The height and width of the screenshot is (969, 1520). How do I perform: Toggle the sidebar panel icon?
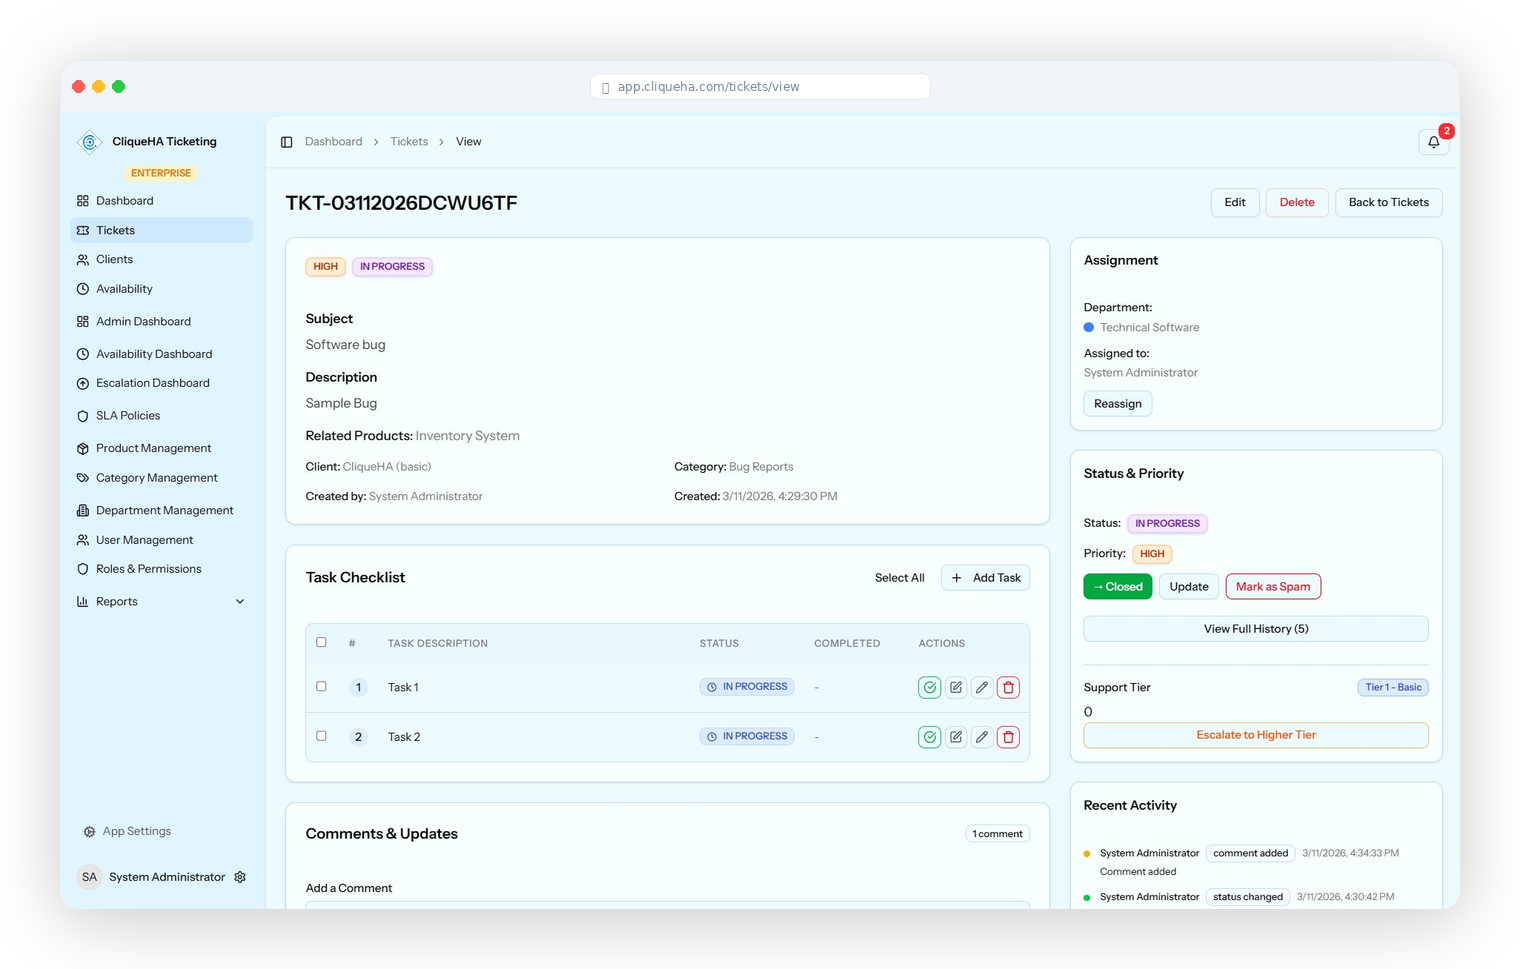pyautogui.click(x=286, y=142)
